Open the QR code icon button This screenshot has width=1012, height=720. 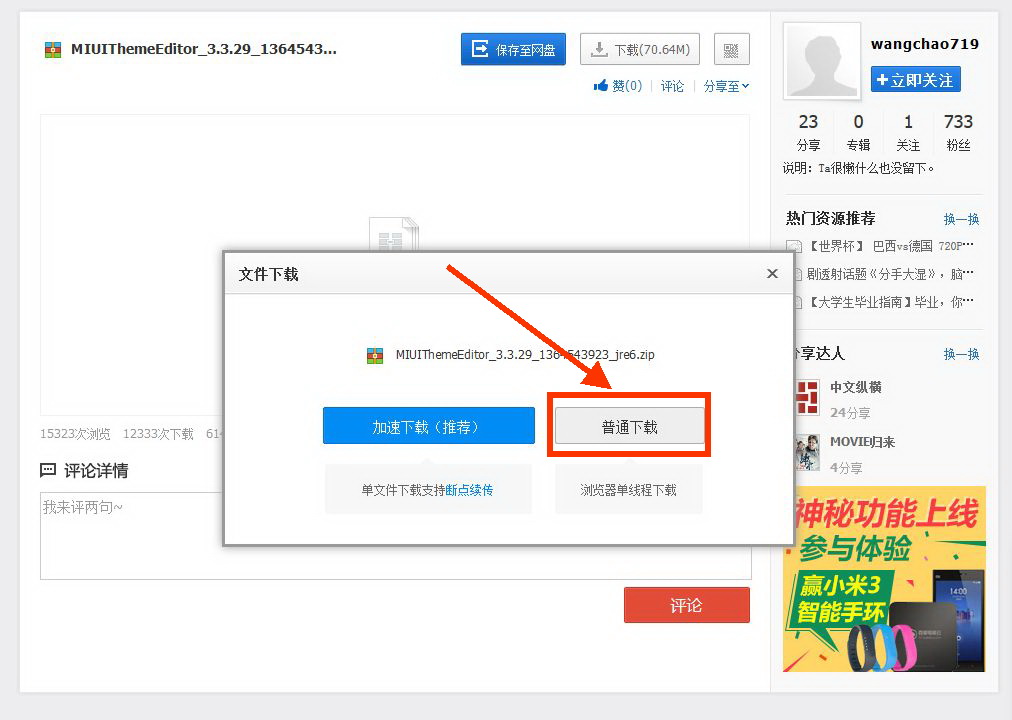[x=731, y=50]
